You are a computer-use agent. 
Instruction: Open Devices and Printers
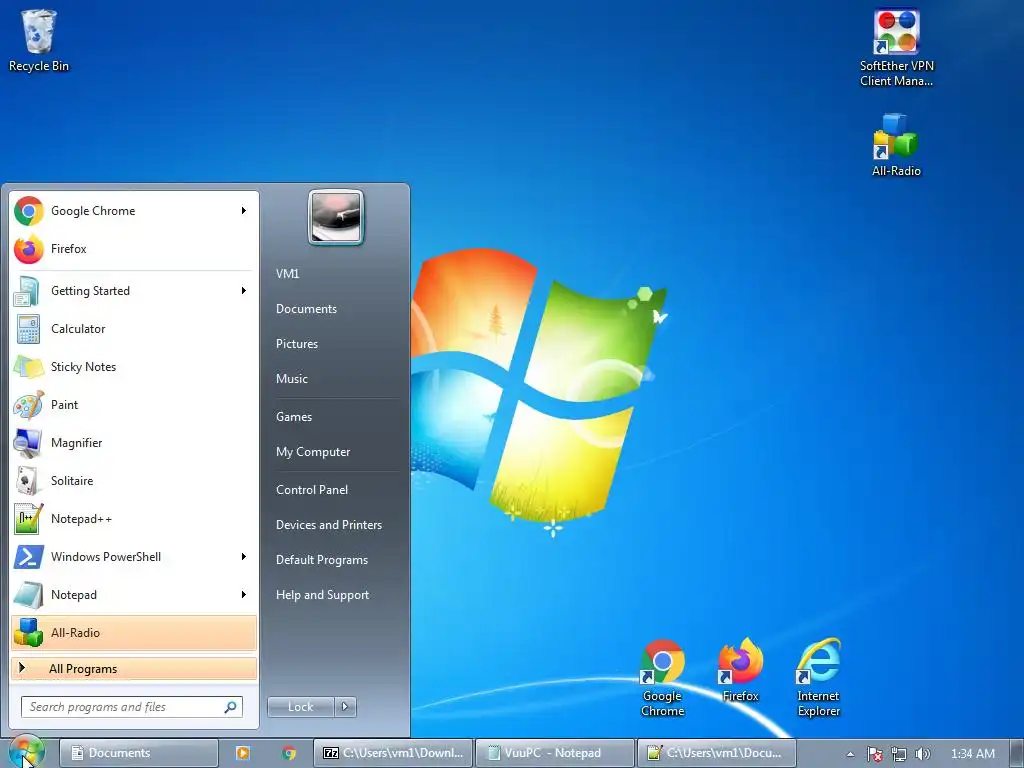click(x=329, y=525)
